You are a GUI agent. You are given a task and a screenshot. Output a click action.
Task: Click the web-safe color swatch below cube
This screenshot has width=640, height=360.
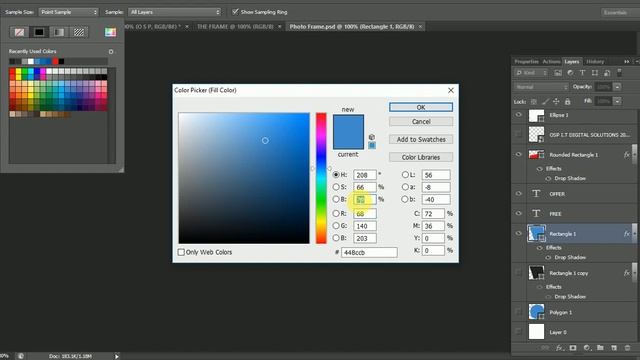[x=372, y=145]
